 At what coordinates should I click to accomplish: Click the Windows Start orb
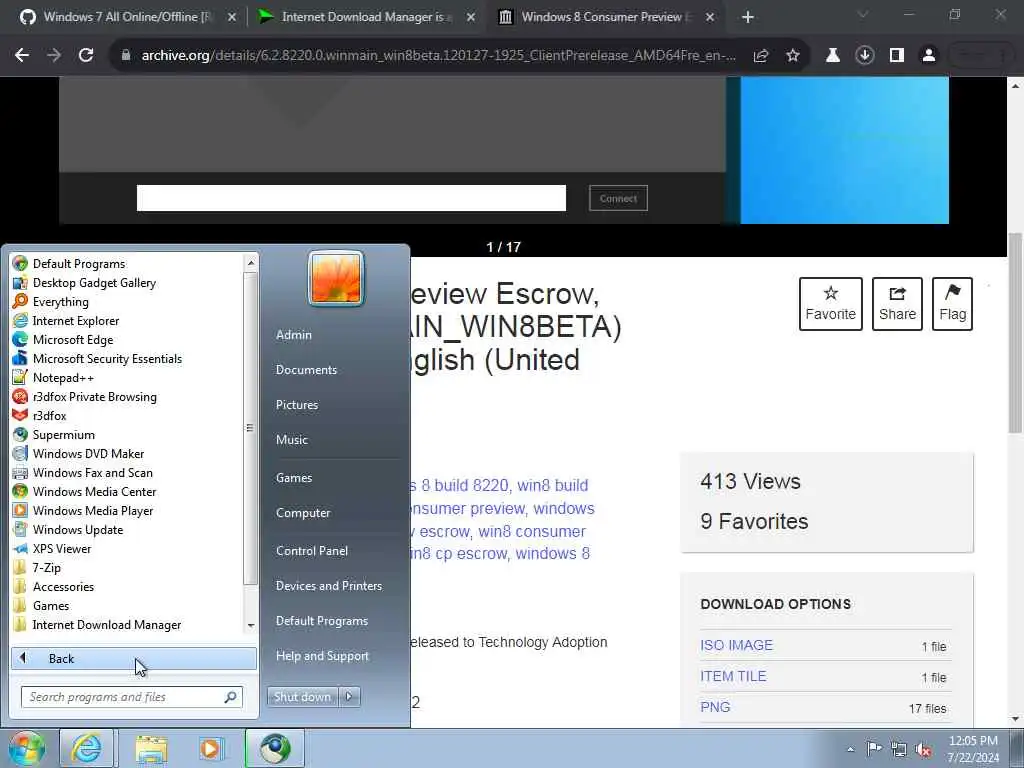click(x=25, y=748)
